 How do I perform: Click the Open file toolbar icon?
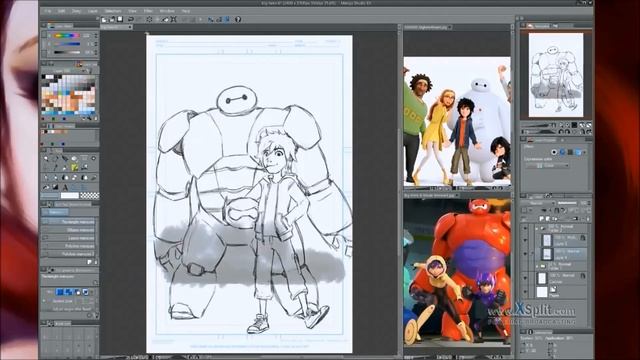(x=112, y=19)
